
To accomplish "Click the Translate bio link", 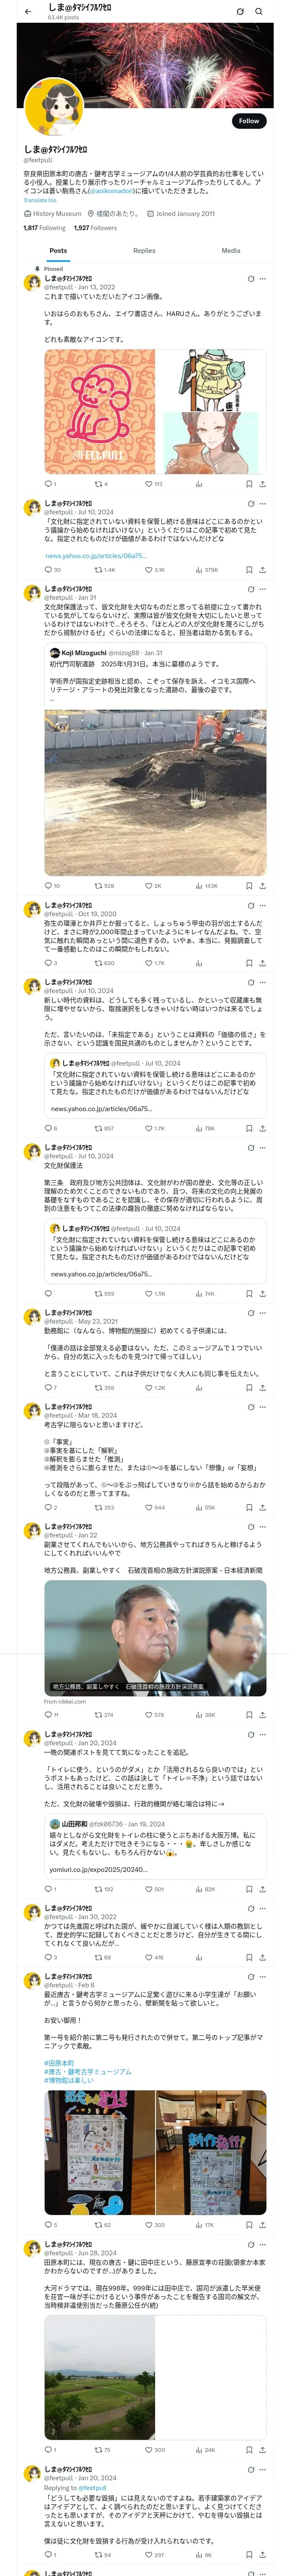I will point(40,200).
